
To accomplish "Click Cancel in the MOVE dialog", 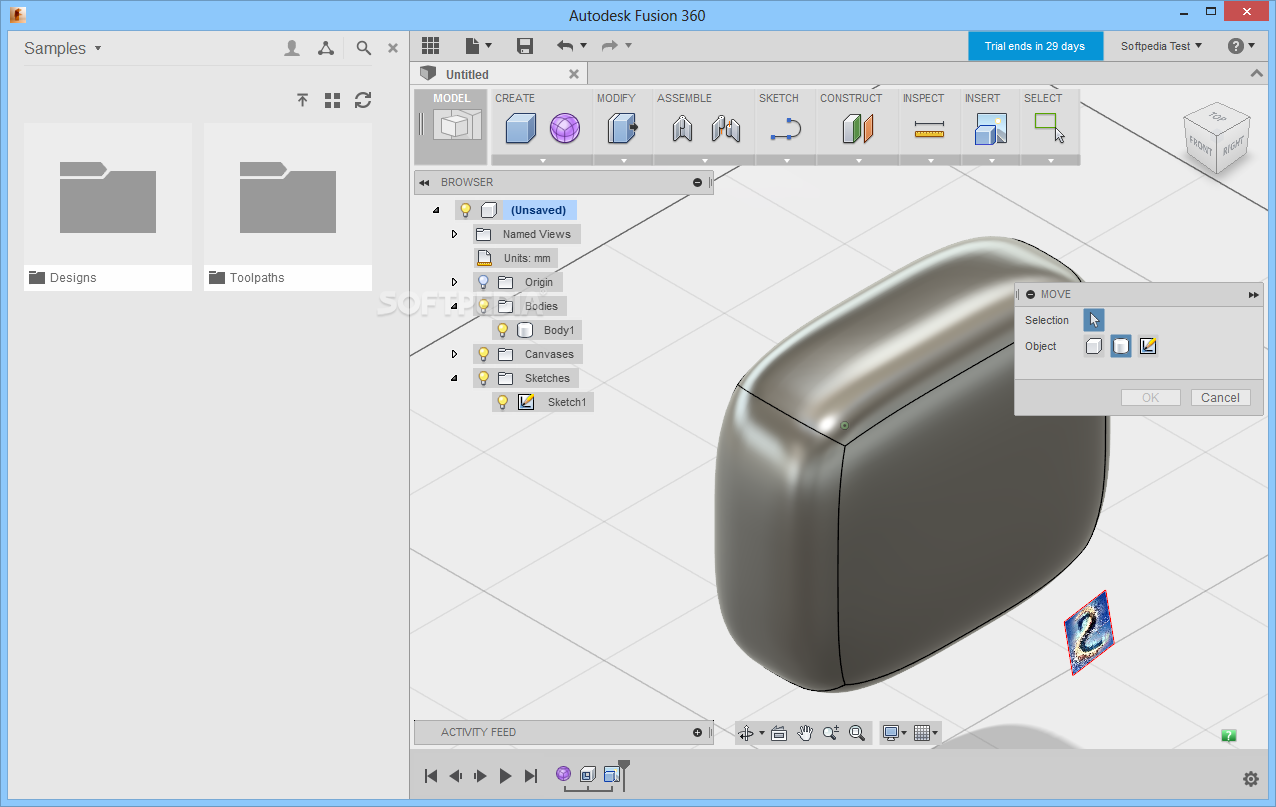I will click(x=1220, y=398).
